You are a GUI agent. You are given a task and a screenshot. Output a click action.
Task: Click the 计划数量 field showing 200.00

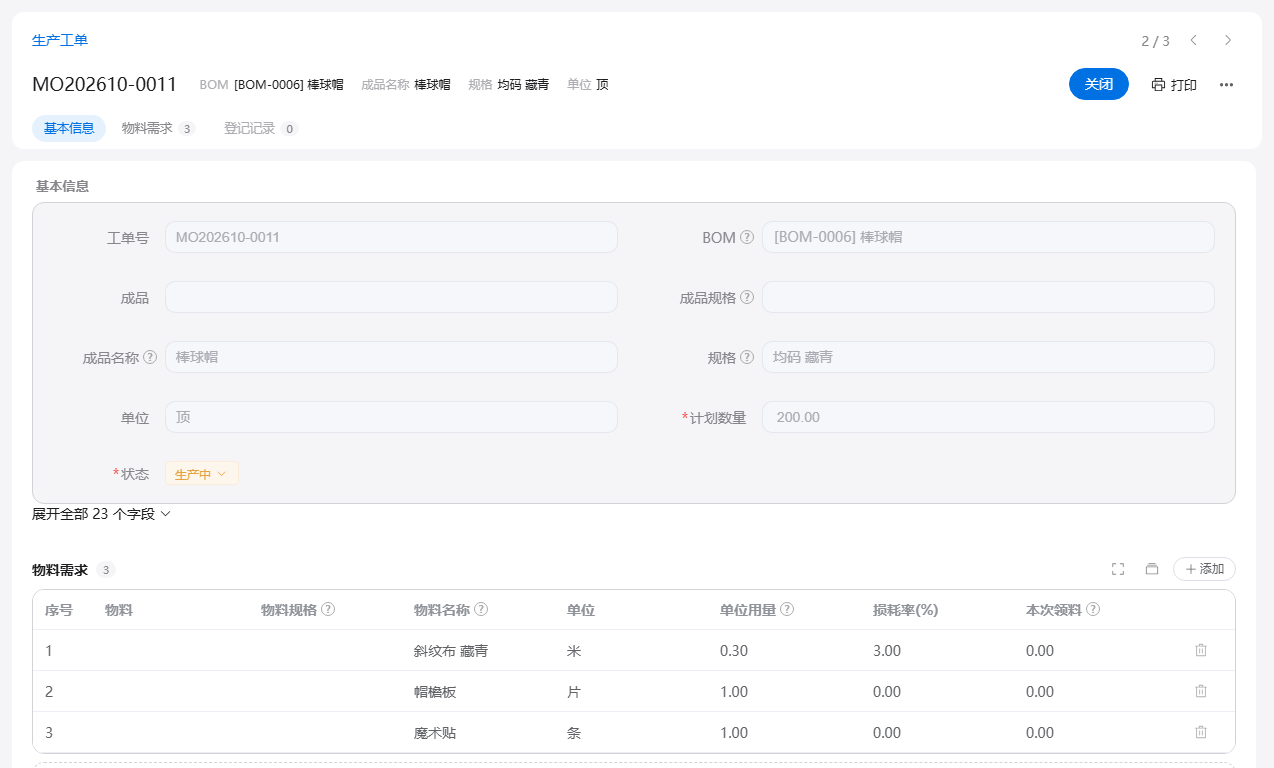(988, 417)
